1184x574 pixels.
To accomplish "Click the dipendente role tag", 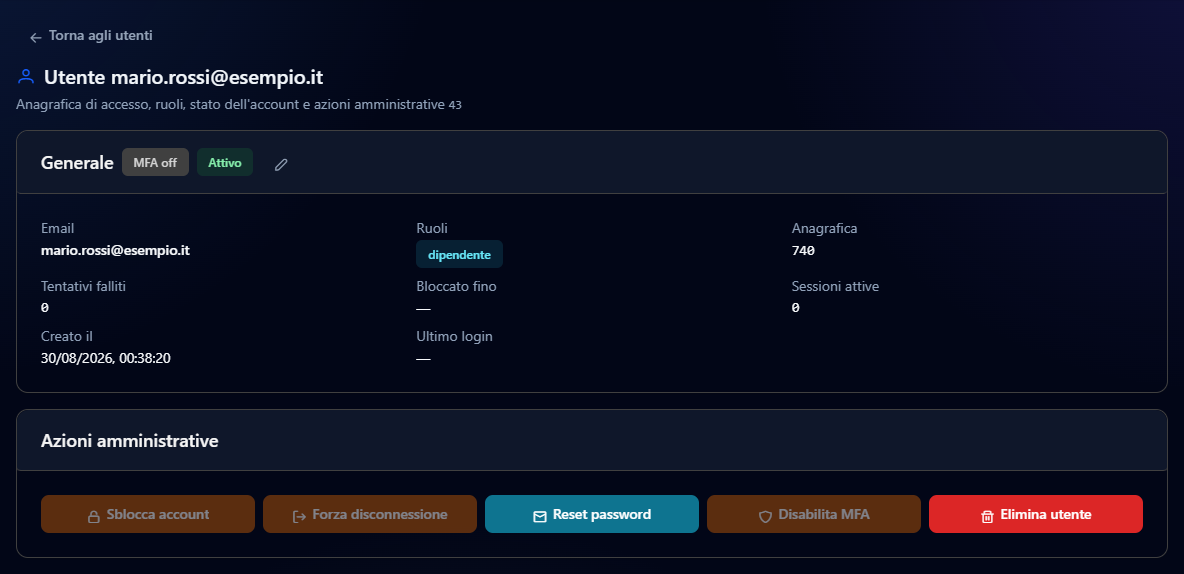I will pyautogui.click(x=459, y=255).
